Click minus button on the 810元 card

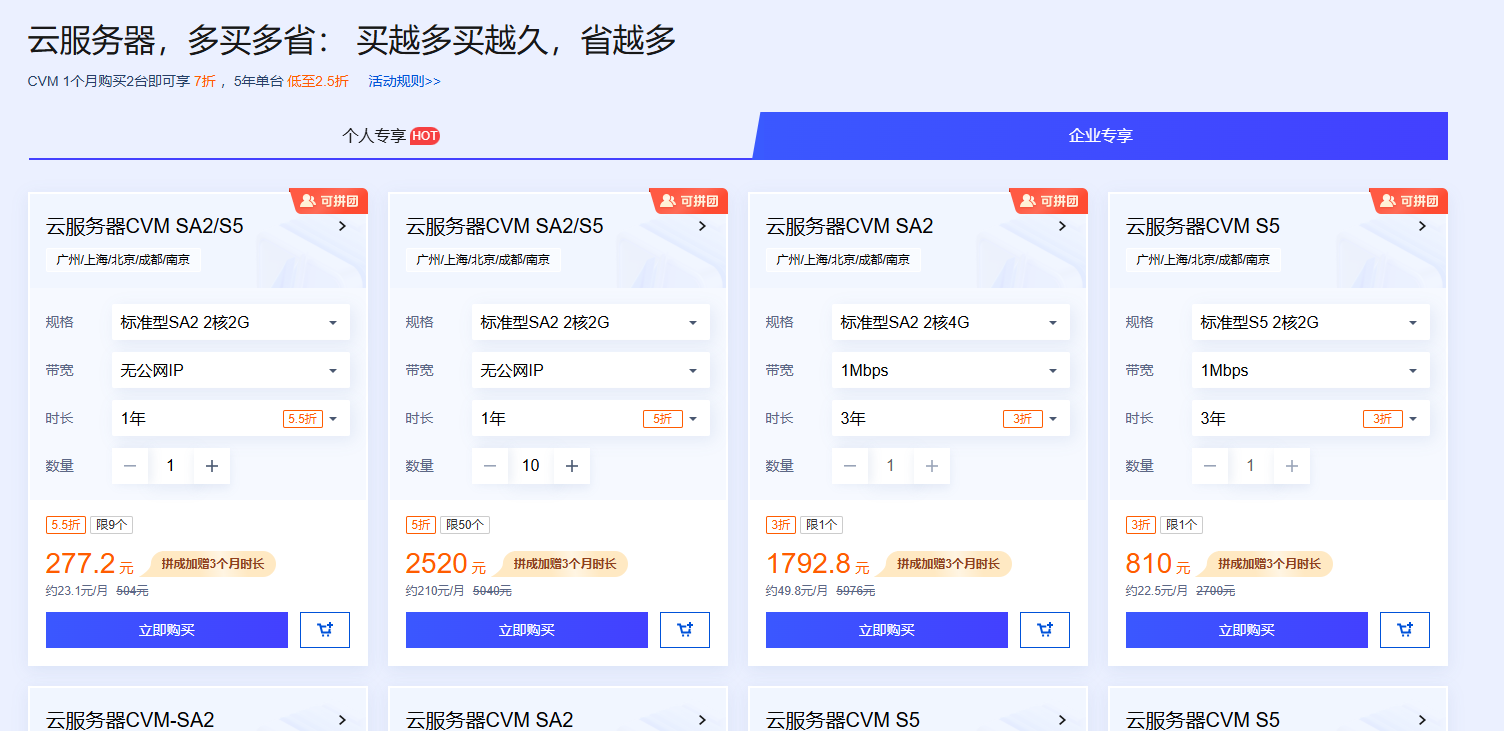[x=1210, y=466]
